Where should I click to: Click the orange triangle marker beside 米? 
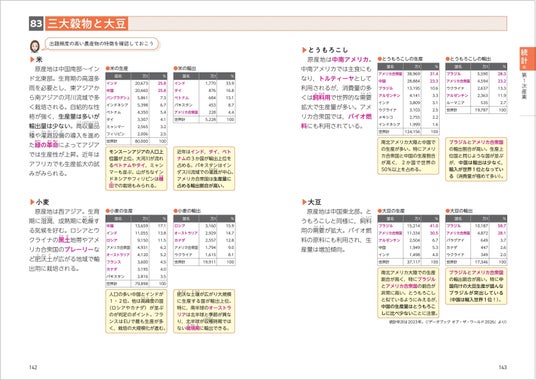click(x=32, y=59)
